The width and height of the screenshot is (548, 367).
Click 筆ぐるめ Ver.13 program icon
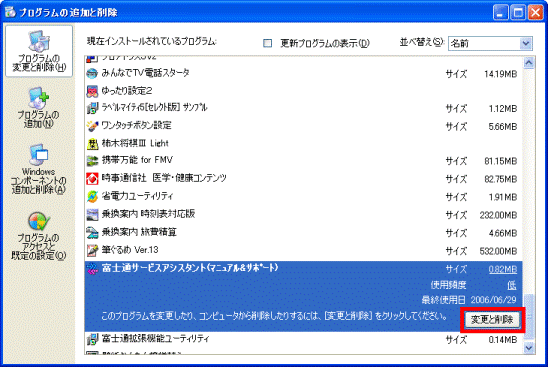pos(92,250)
